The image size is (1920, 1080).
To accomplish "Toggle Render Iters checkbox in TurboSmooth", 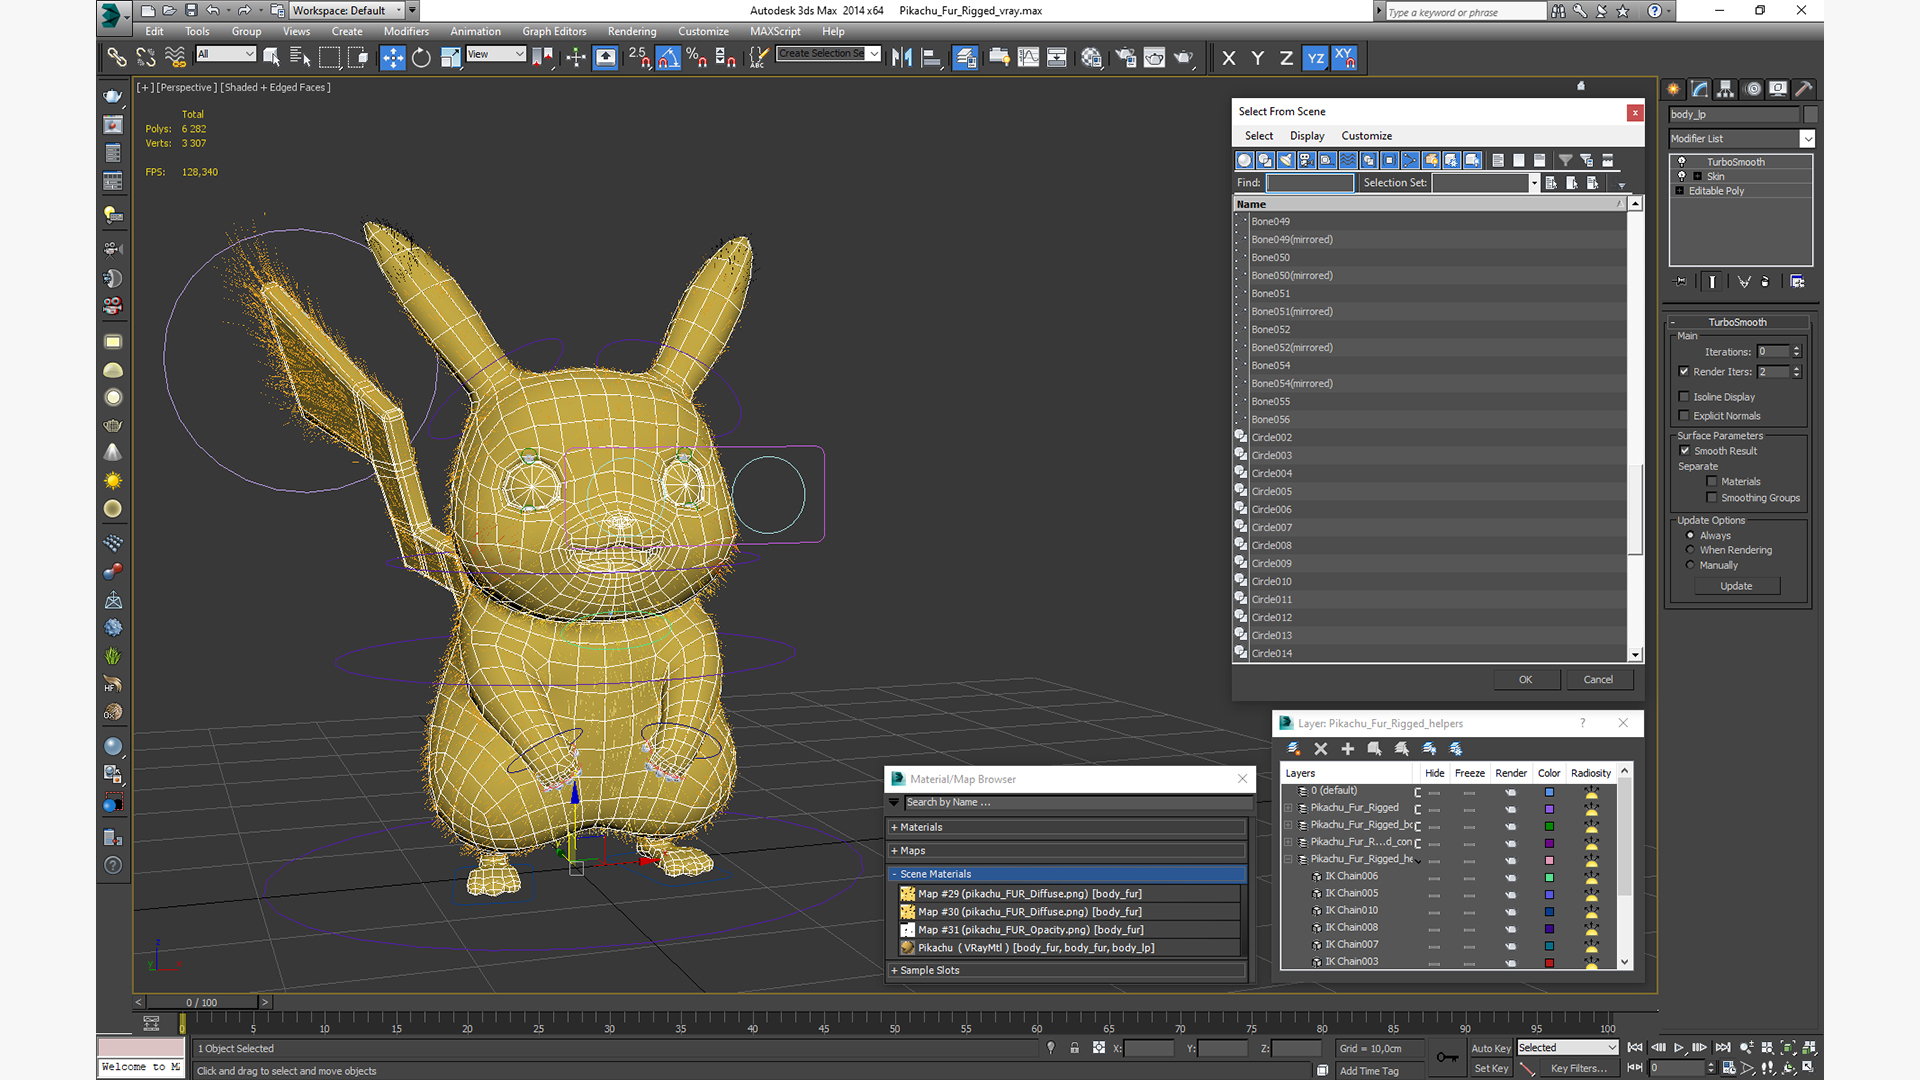I will coord(1684,371).
